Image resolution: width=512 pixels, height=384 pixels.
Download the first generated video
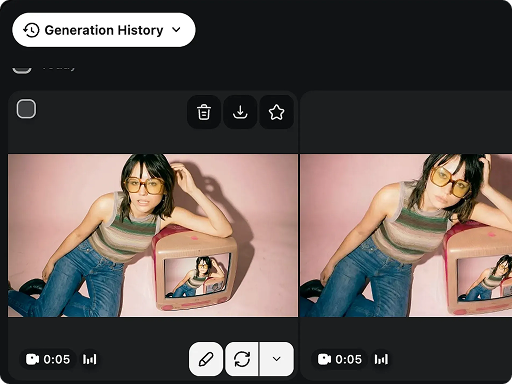pyautogui.click(x=240, y=112)
